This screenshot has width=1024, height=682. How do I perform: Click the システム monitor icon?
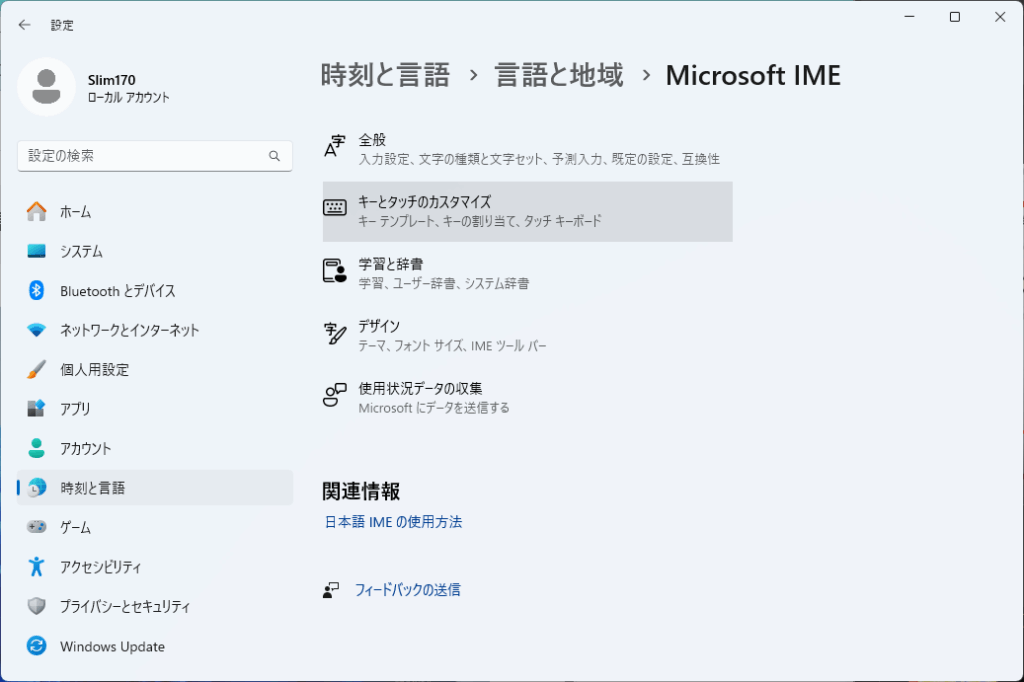[37, 251]
